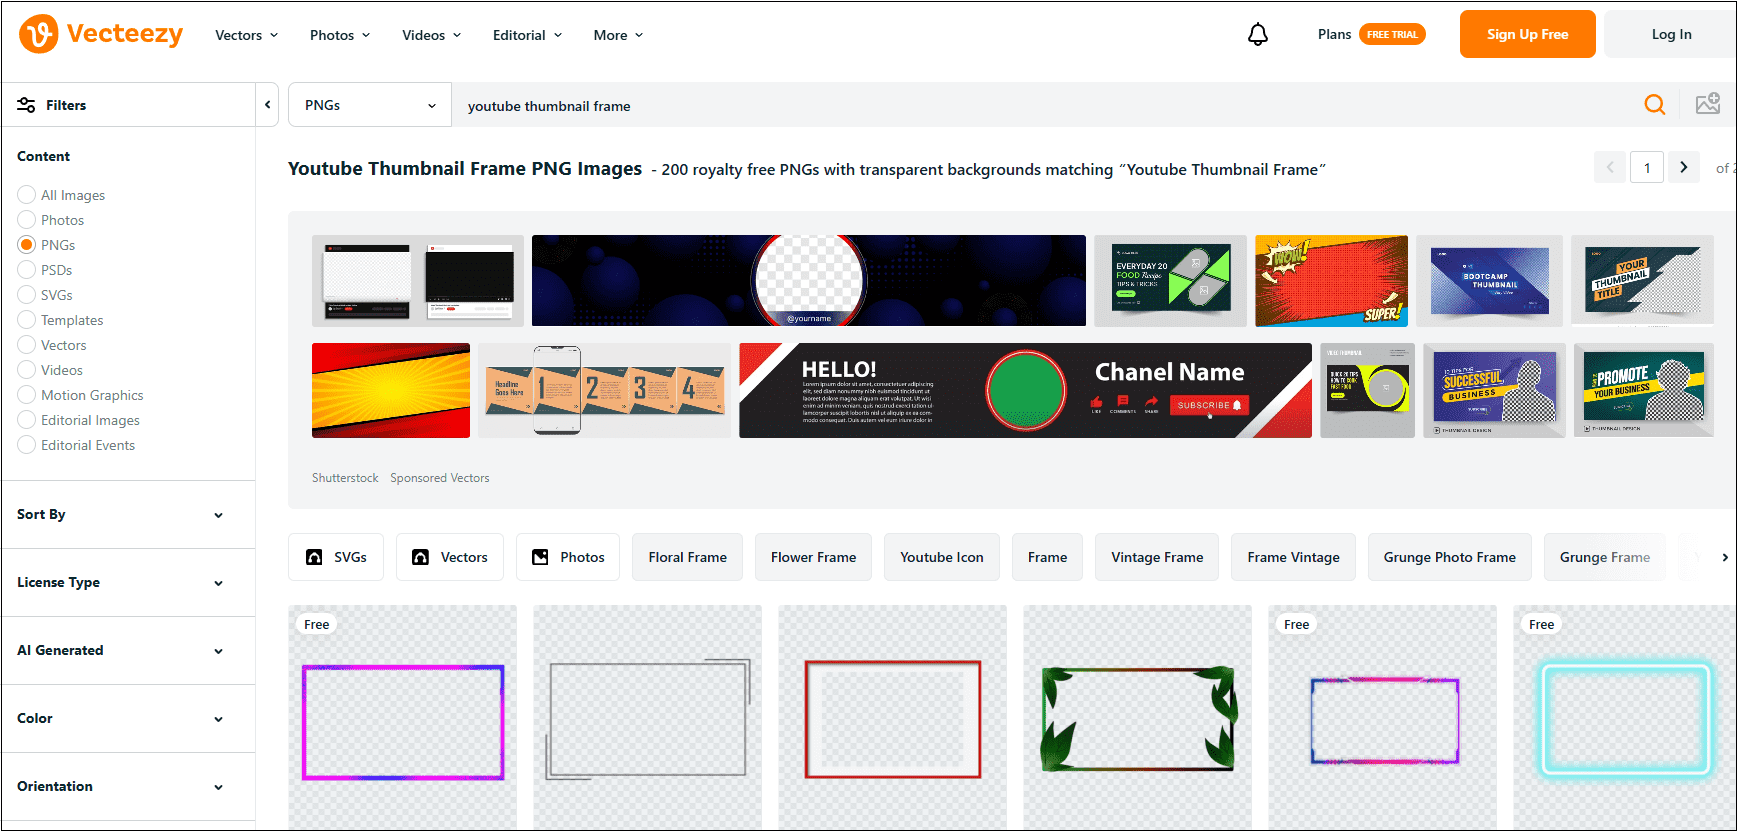Open the gray outline frame PNG
This screenshot has height=831, width=1737.
[x=647, y=717]
